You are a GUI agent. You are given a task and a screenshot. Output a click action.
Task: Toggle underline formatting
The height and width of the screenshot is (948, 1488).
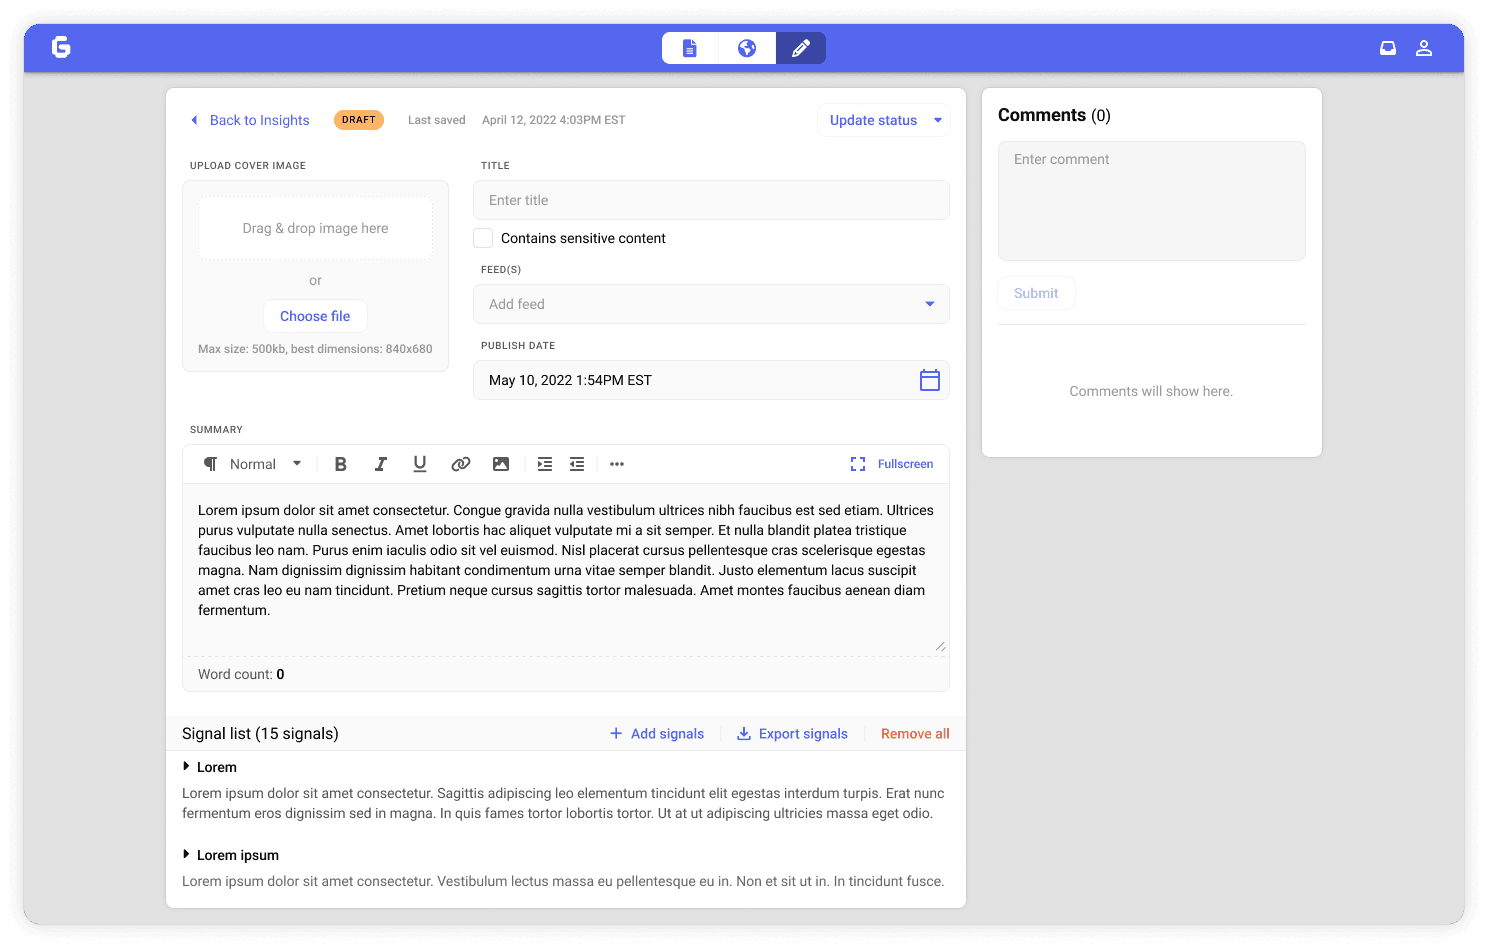point(420,464)
